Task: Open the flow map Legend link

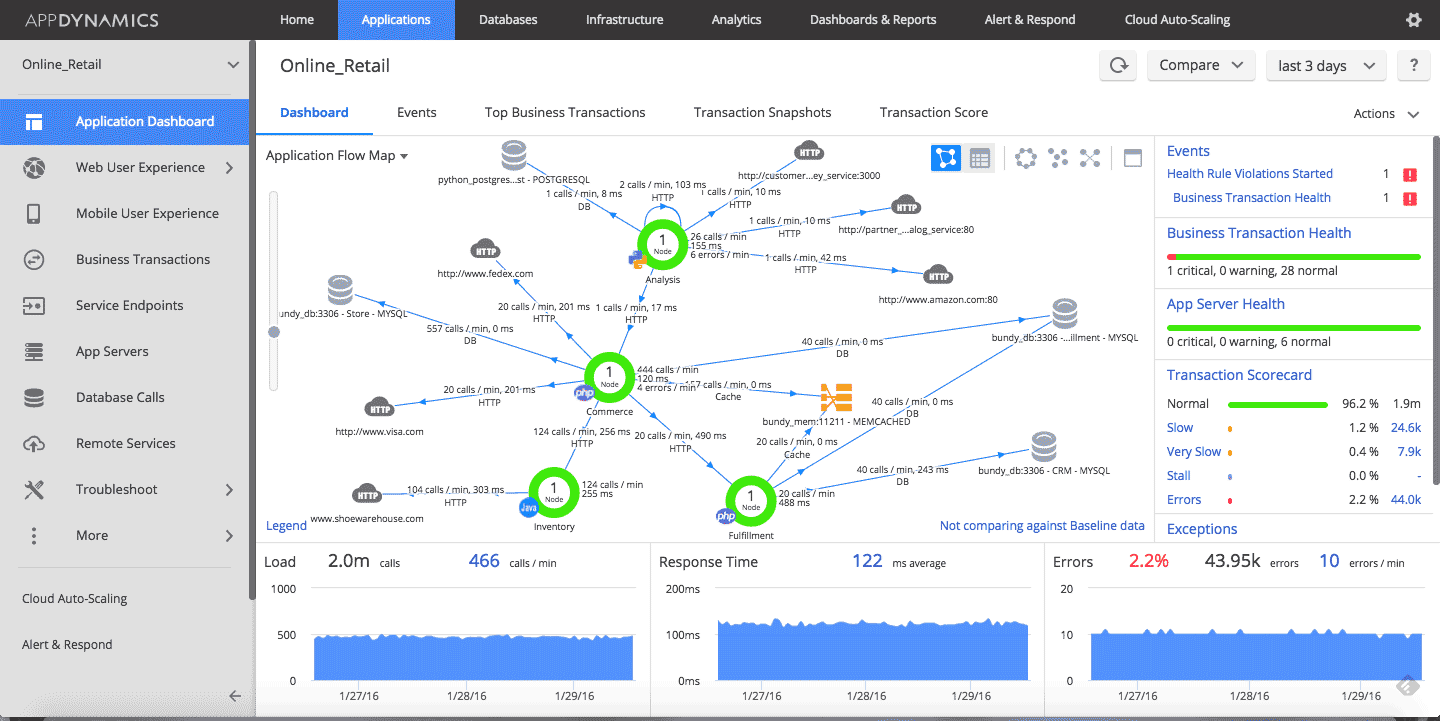Action: click(x=286, y=526)
